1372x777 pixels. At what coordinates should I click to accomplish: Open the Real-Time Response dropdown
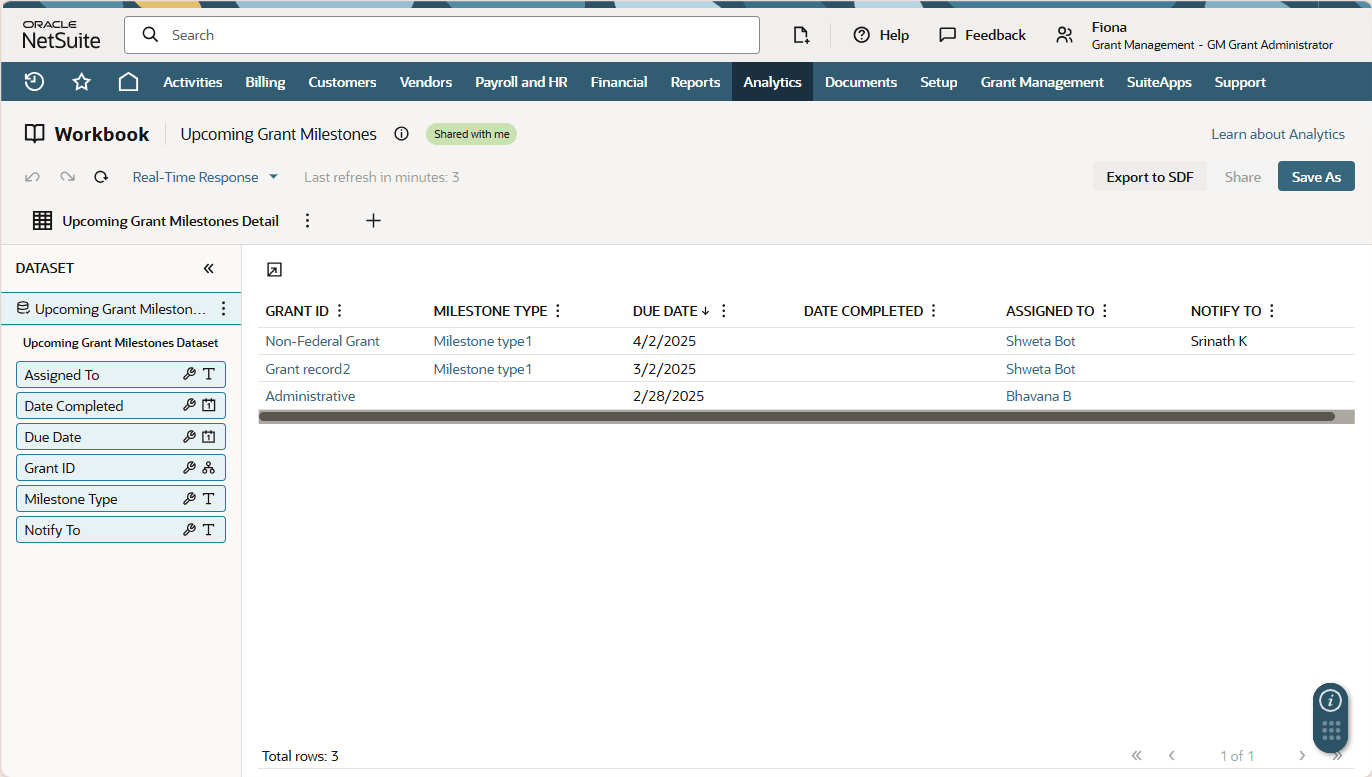click(x=205, y=176)
